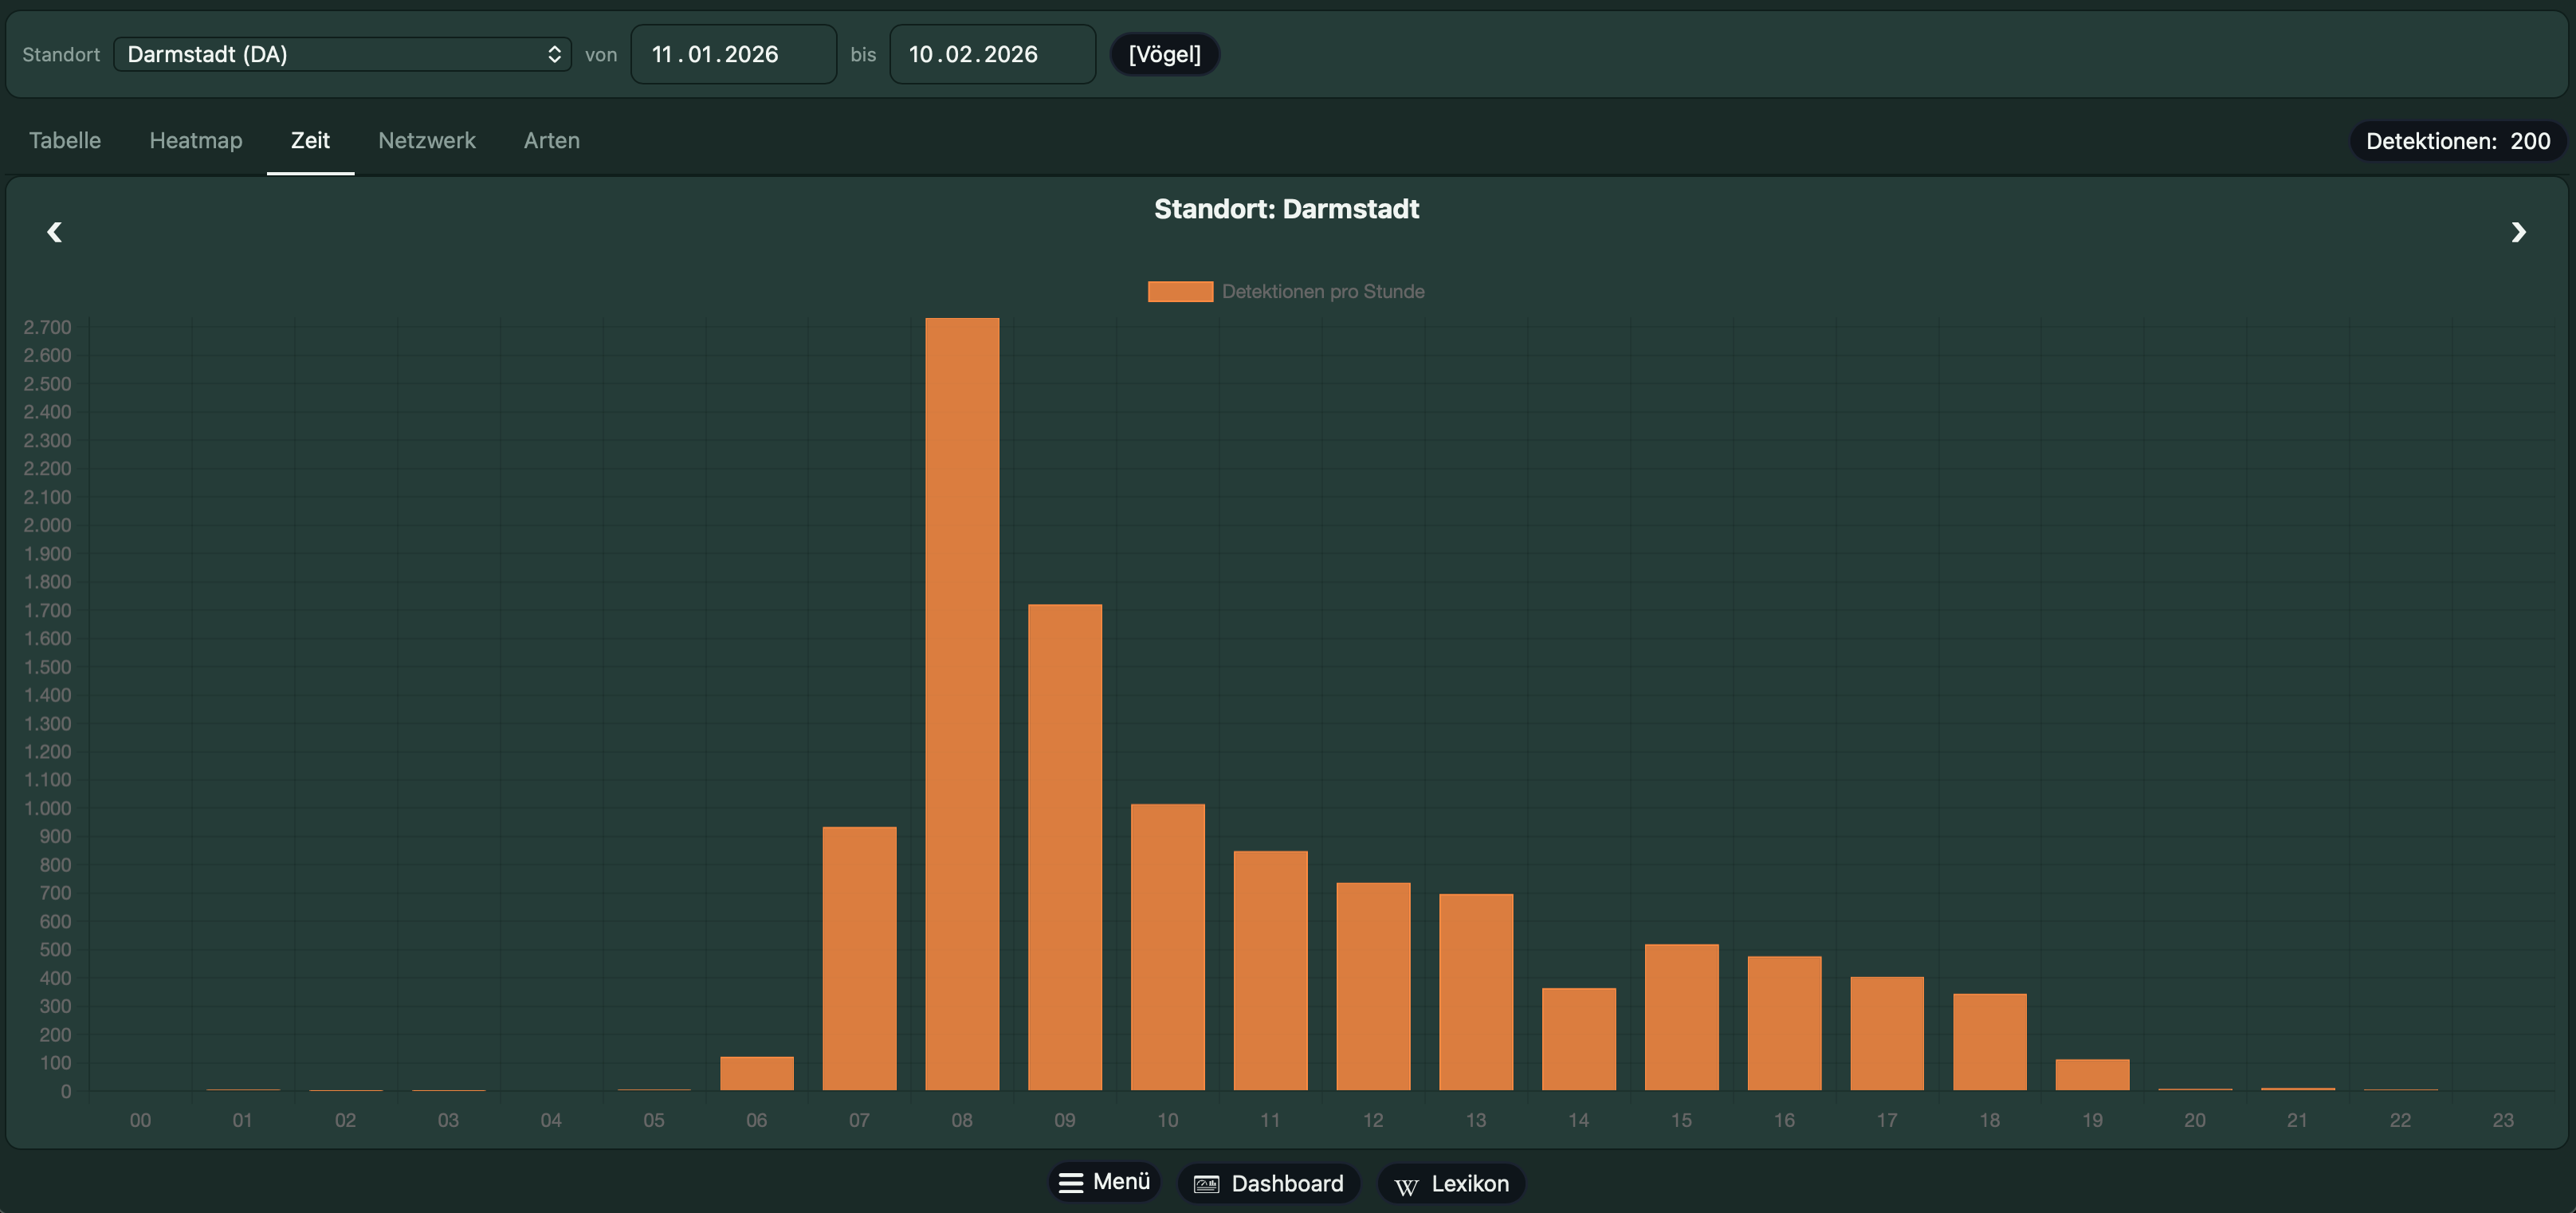Click the [Vögel] filter button

1164,54
